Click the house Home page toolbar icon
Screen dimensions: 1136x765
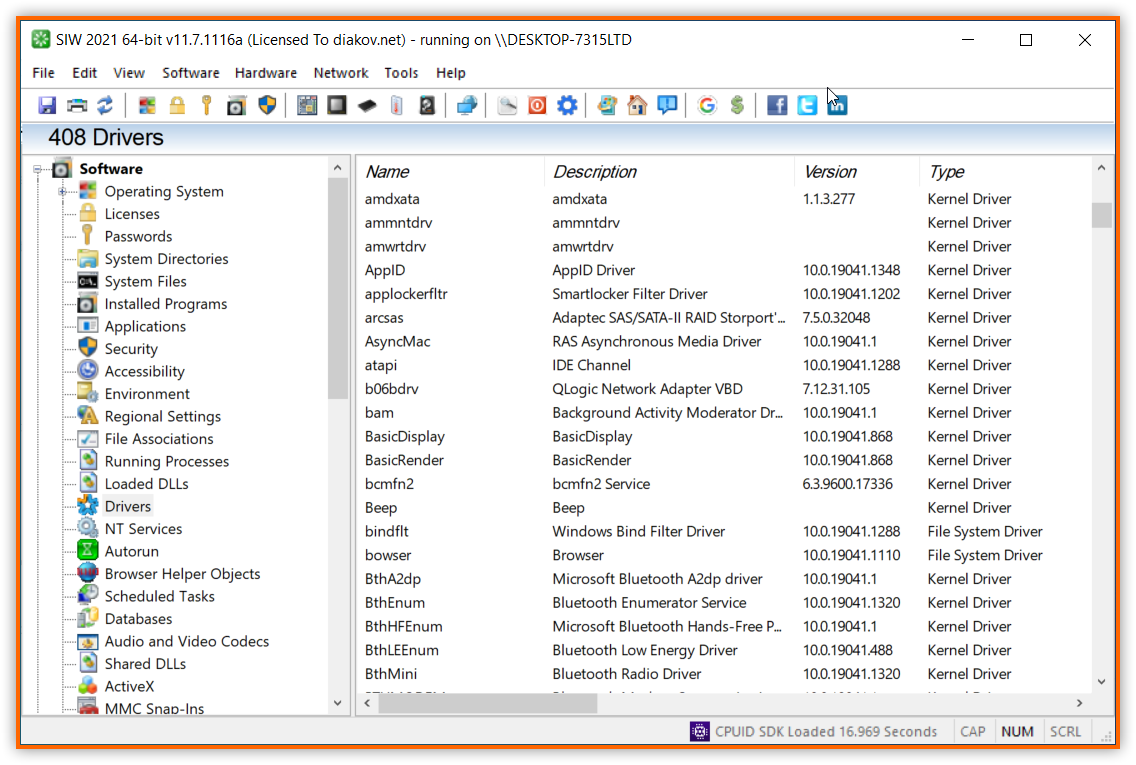pos(637,106)
